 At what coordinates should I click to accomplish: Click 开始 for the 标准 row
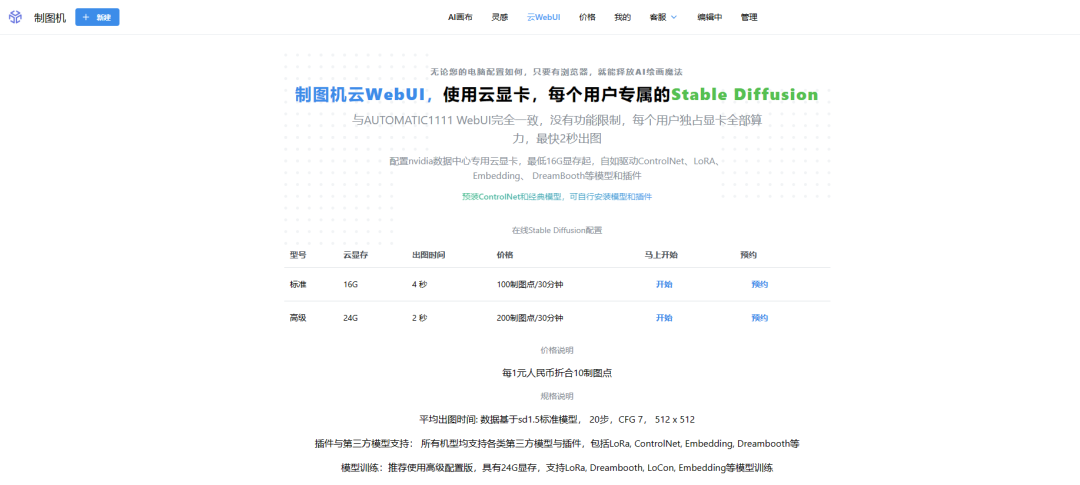(x=664, y=285)
